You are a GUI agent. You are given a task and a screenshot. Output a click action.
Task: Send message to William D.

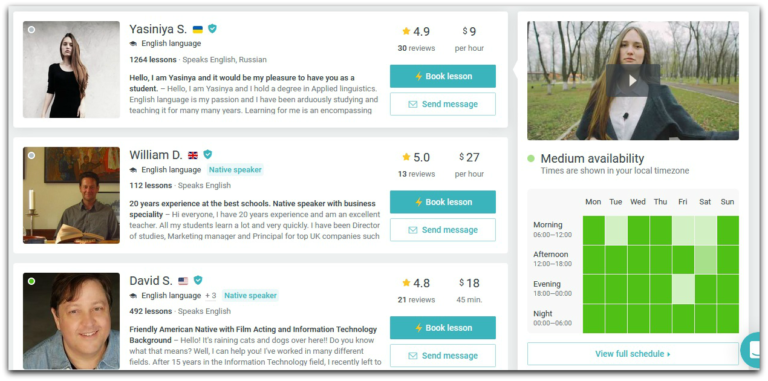443,230
